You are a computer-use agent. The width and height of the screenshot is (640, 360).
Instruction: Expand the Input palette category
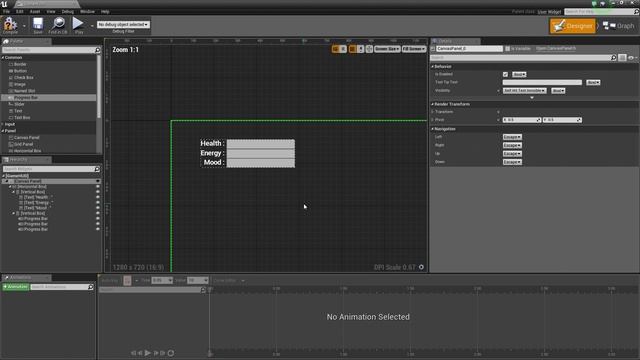pyautogui.click(x=3, y=124)
